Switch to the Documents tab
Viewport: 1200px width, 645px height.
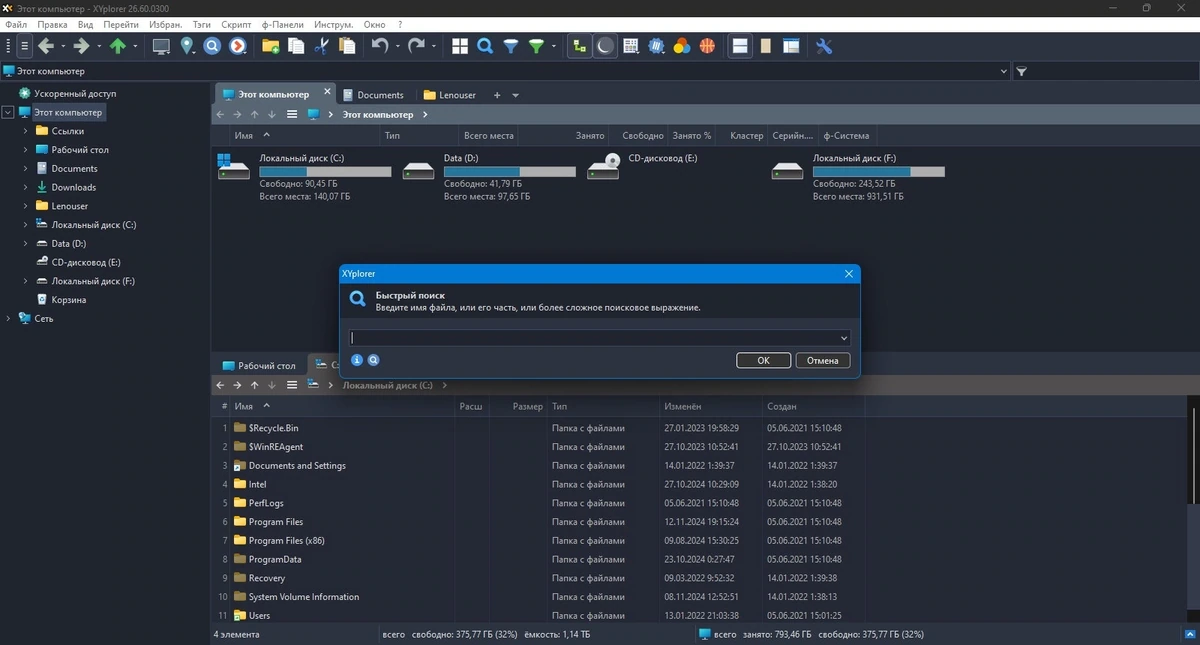pyautogui.click(x=373, y=95)
